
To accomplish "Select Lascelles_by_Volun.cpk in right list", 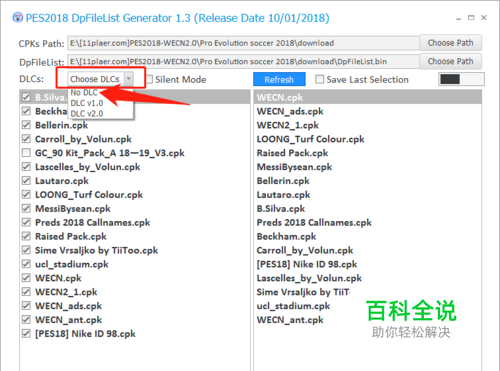I will point(368,278).
